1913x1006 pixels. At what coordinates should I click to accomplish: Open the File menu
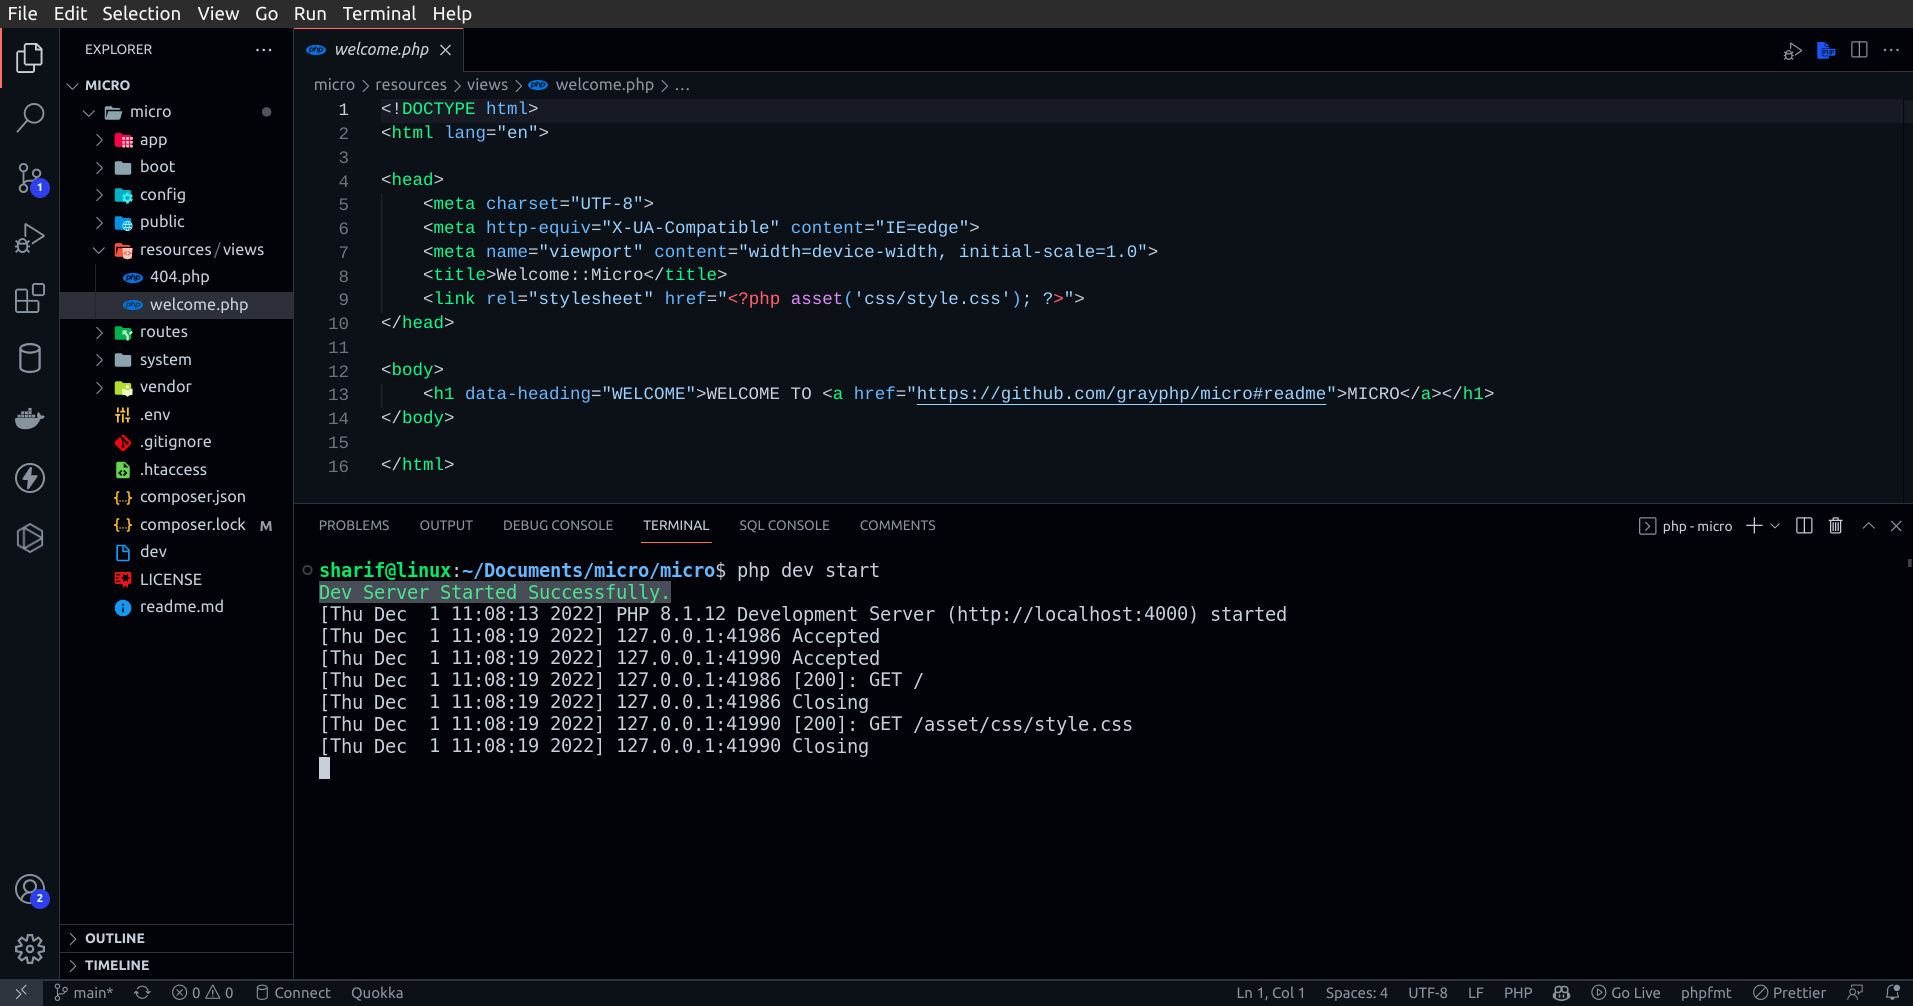click(x=22, y=14)
